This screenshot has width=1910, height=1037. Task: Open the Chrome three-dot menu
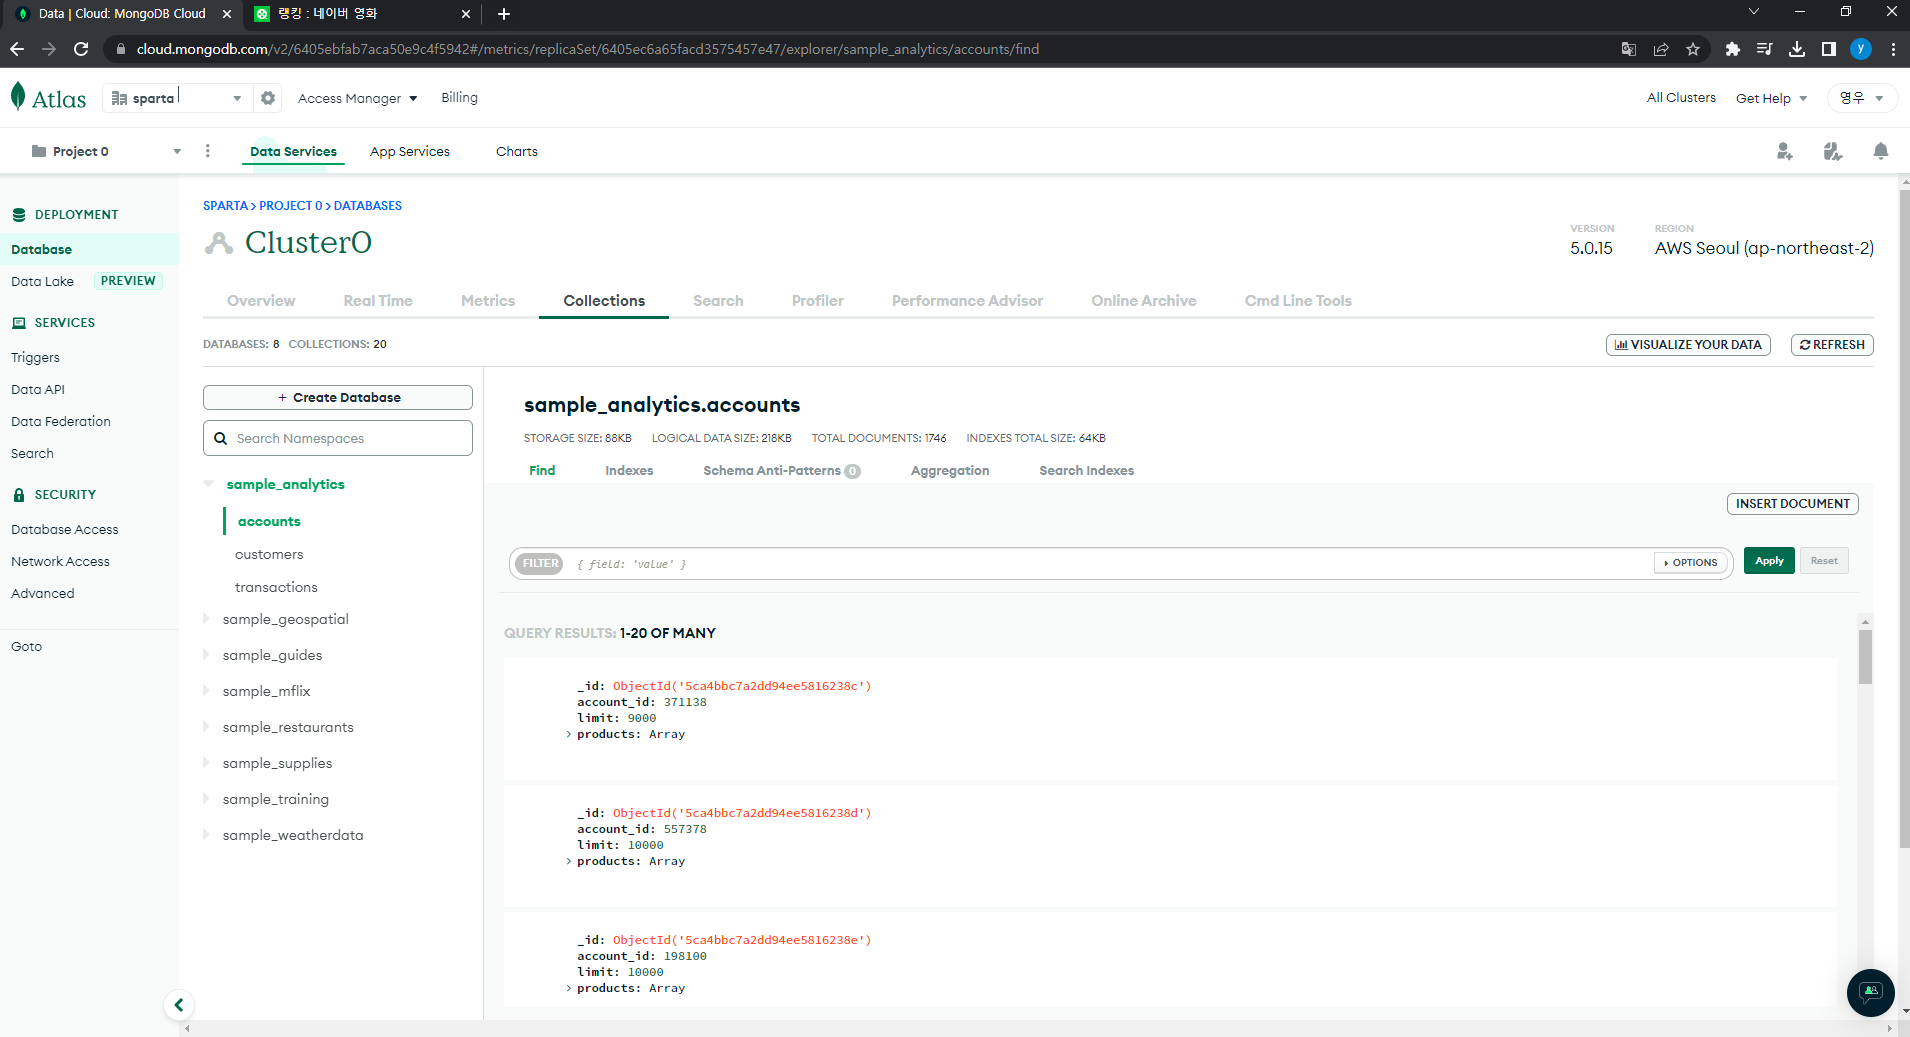tap(1893, 49)
